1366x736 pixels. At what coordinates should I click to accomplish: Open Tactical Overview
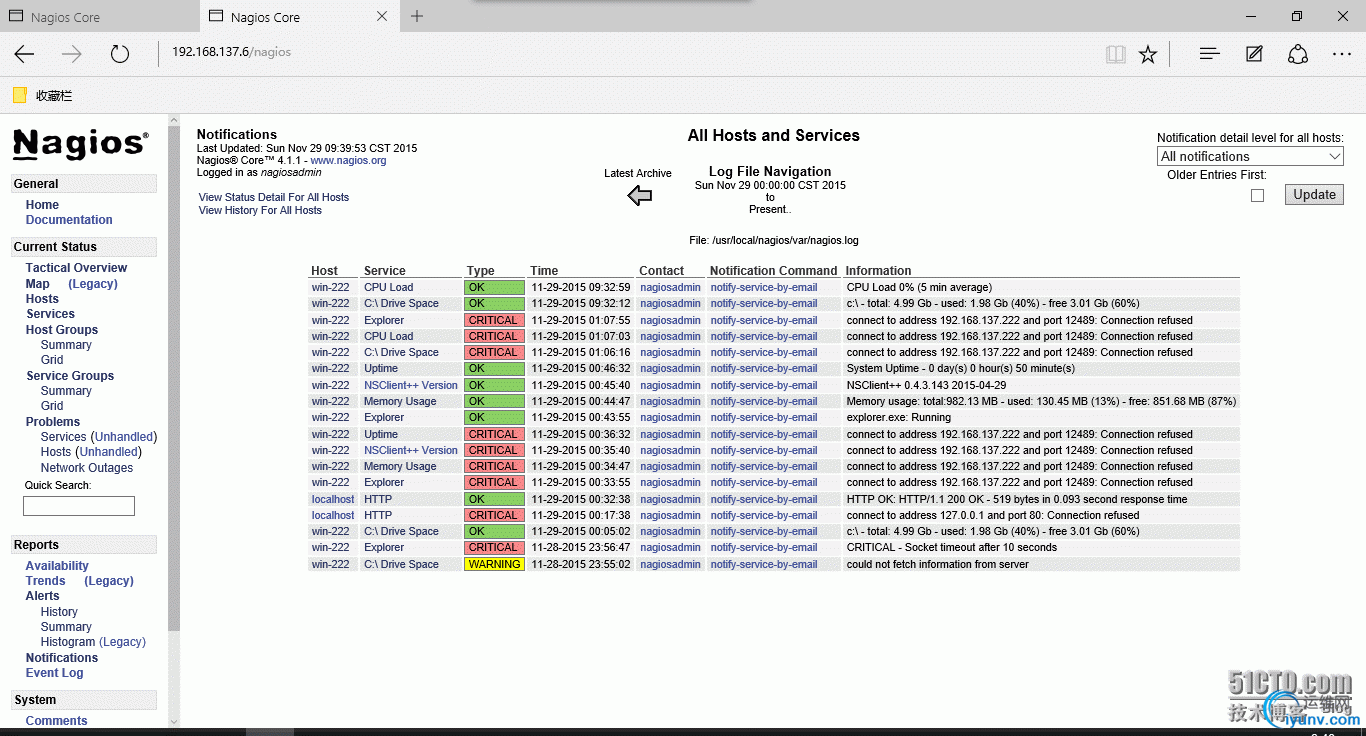pyautogui.click(x=76, y=268)
